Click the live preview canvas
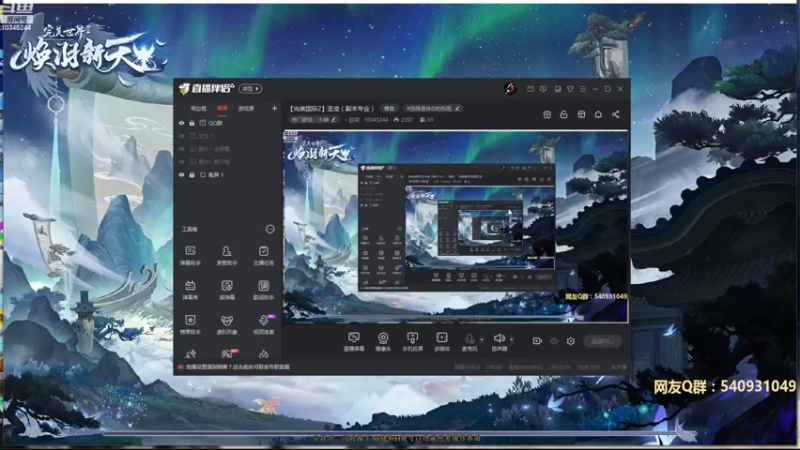800x450 pixels. 456,227
